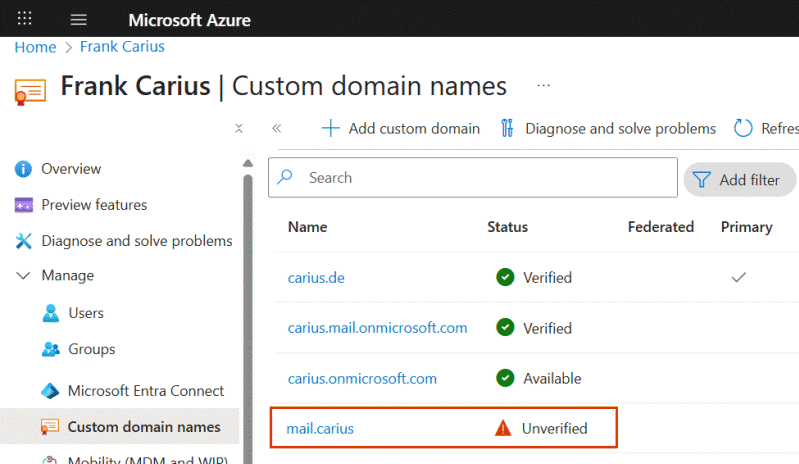Open Frank Carius breadcrumb link
799x464 pixels.
tap(122, 46)
